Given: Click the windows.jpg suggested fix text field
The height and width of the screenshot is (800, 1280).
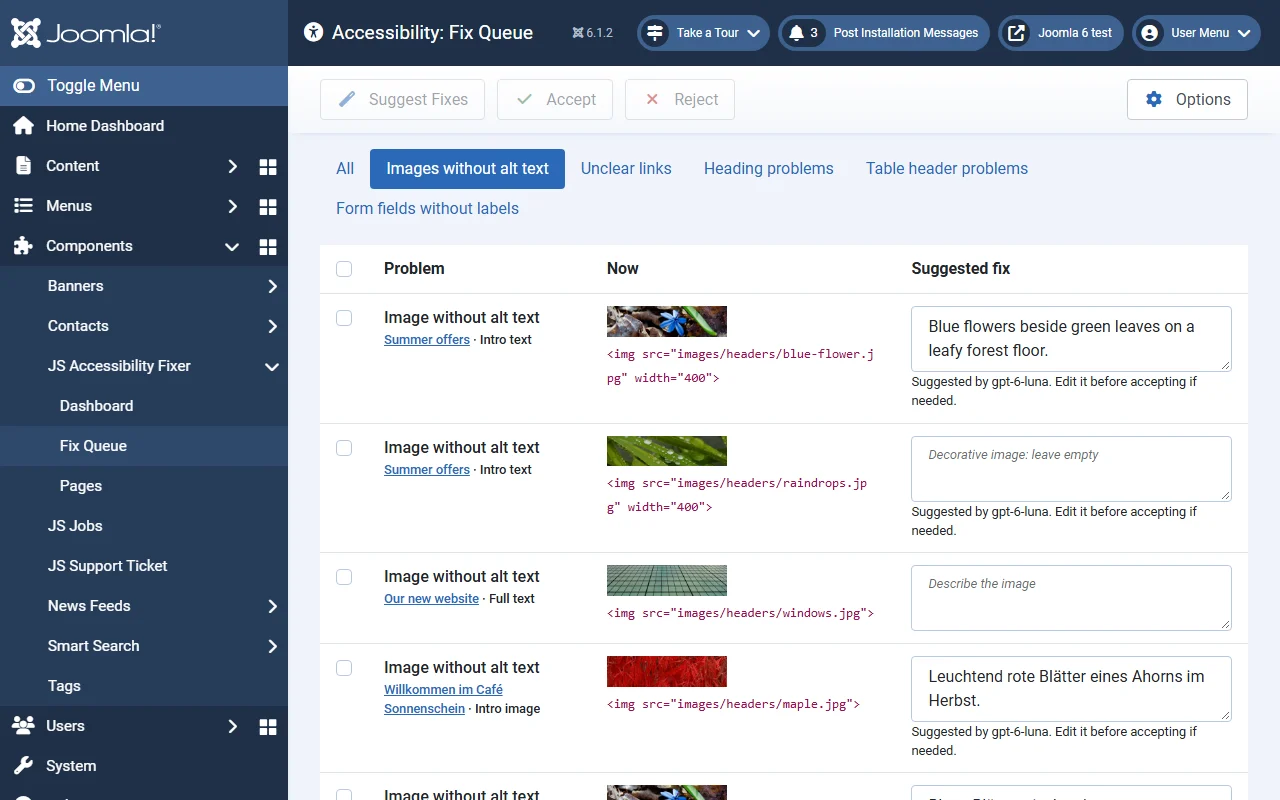Looking at the screenshot, I should click(x=1071, y=598).
